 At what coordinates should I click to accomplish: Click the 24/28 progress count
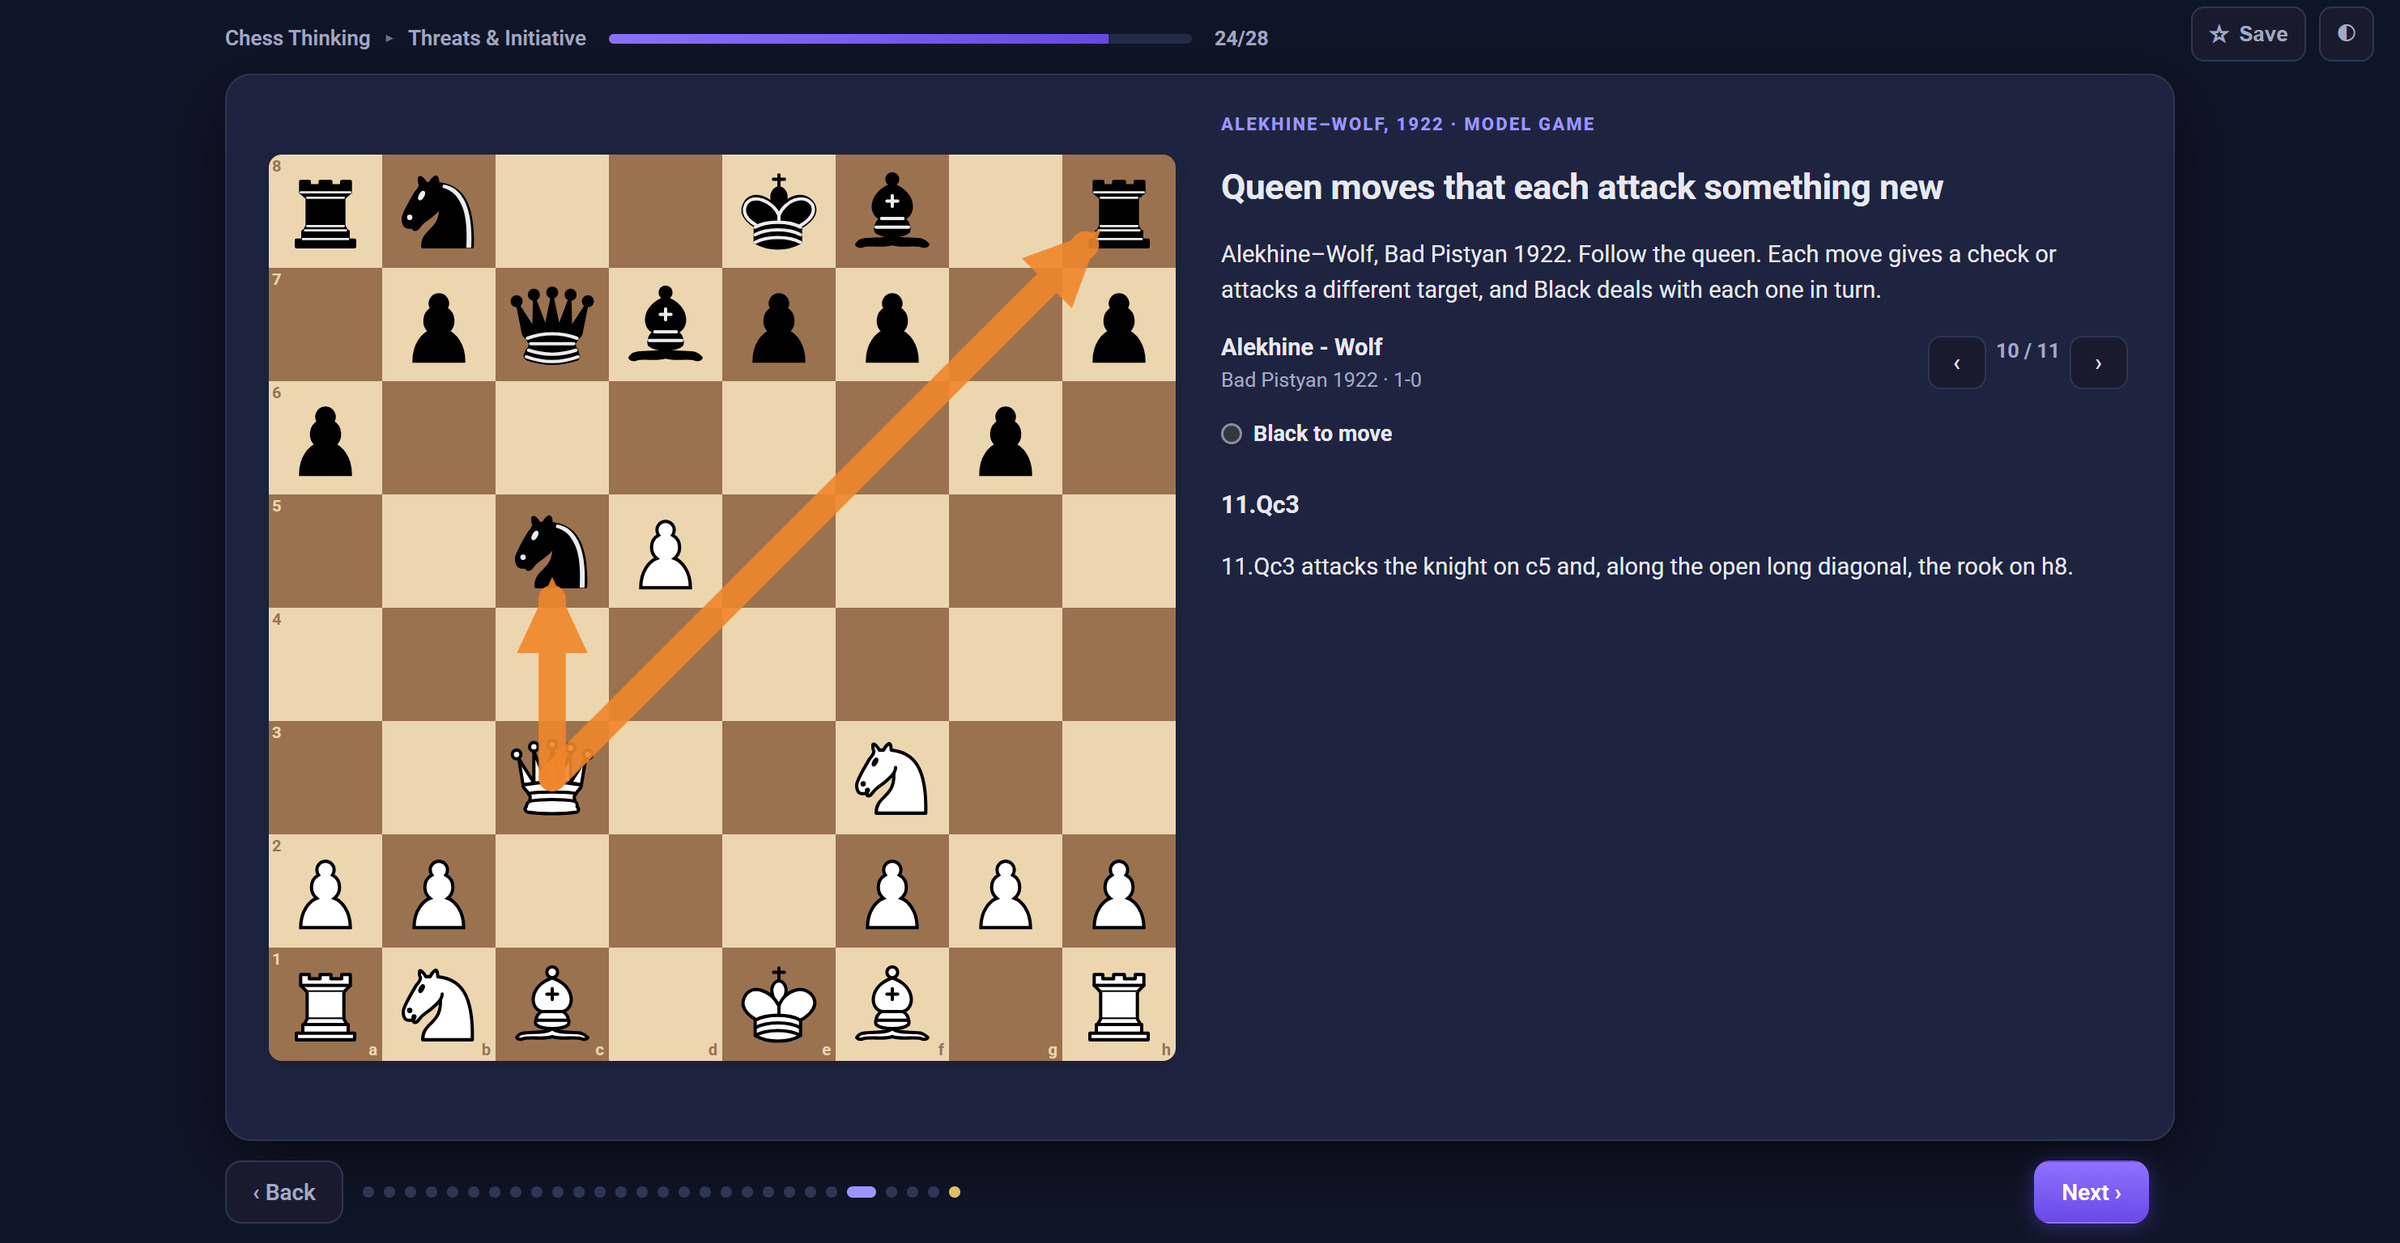[1241, 38]
